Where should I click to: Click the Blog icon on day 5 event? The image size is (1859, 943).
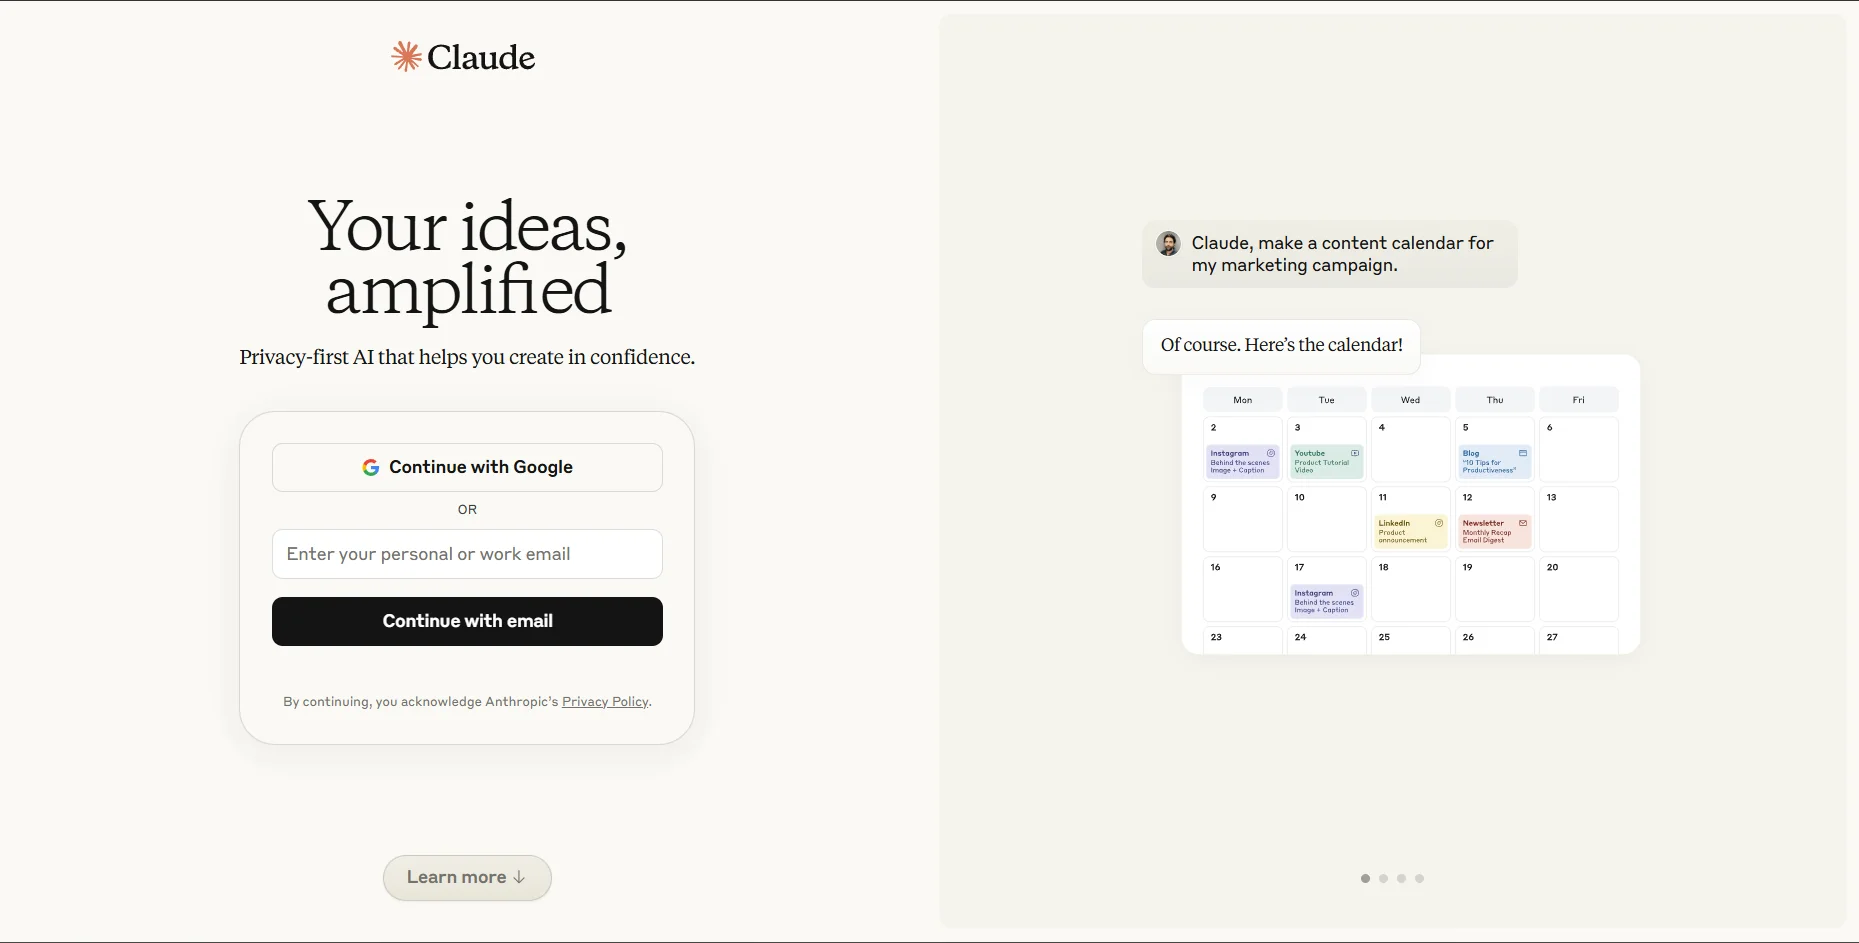[x=1523, y=453]
